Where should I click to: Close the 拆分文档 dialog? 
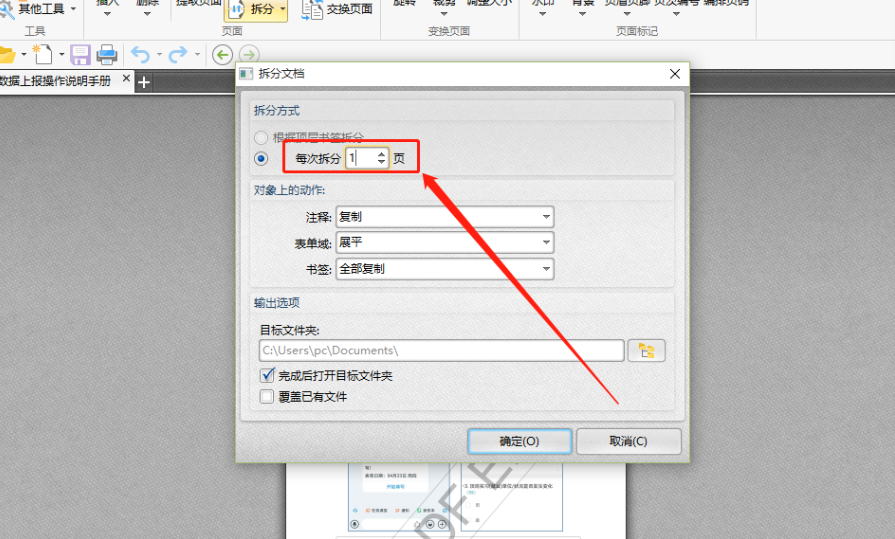click(x=675, y=74)
